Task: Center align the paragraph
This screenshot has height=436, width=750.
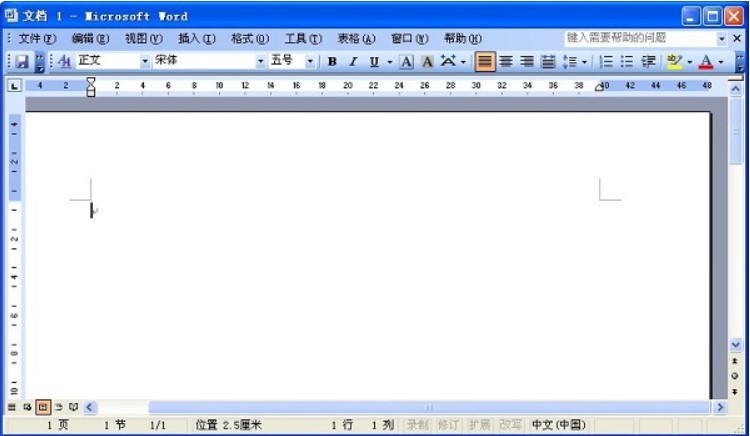Action: tap(506, 61)
